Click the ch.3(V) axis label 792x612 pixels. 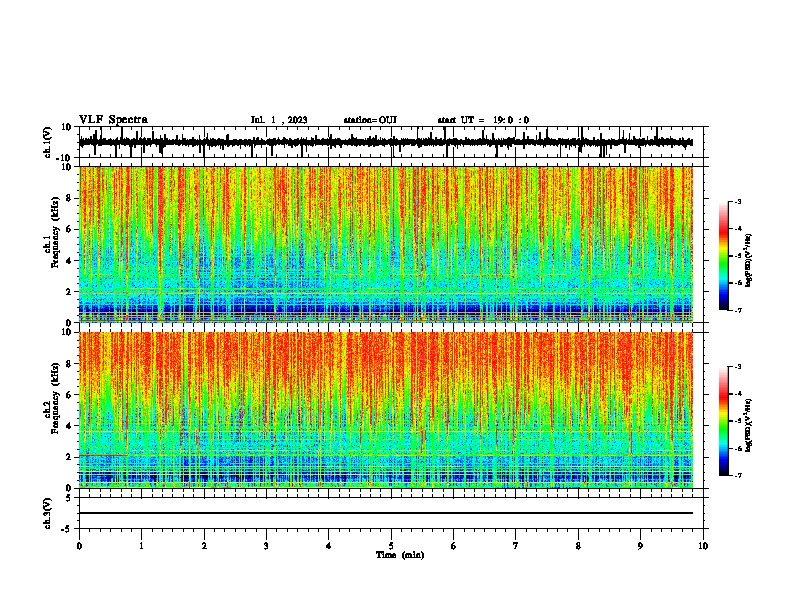point(48,513)
